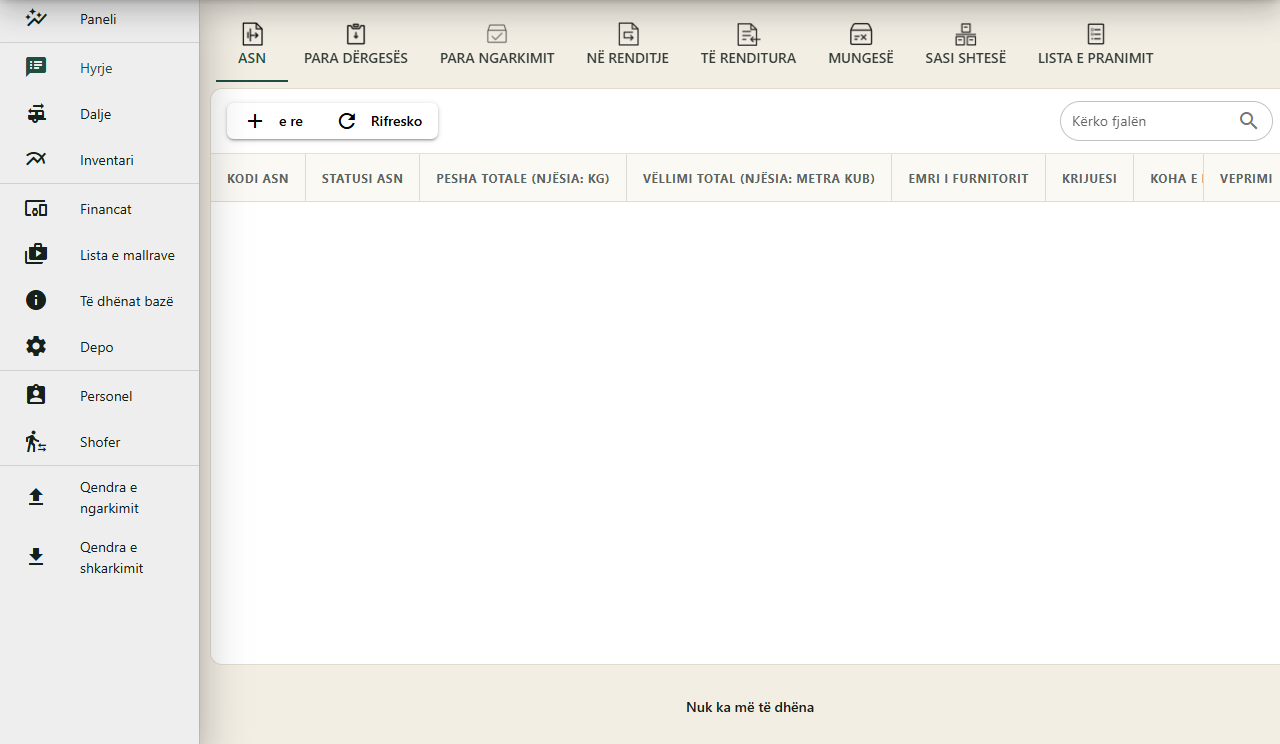Click the VËLLIMI TOTAL column header
1280x744 pixels.
(x=759, y=178)
